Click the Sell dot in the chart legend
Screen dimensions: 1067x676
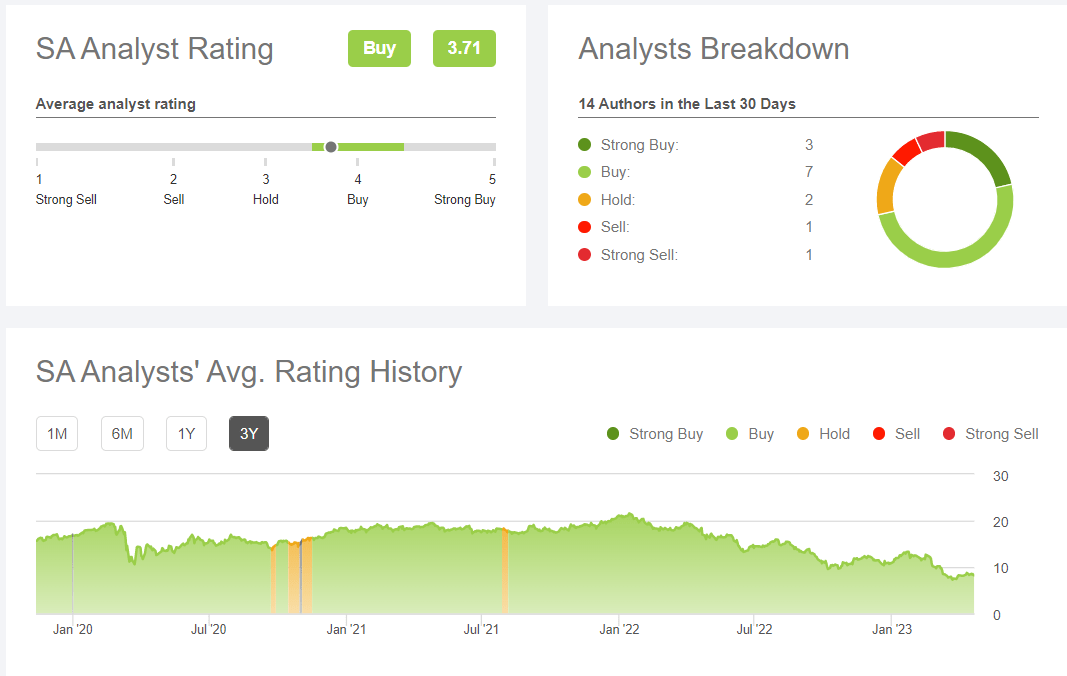click(880, 433)
